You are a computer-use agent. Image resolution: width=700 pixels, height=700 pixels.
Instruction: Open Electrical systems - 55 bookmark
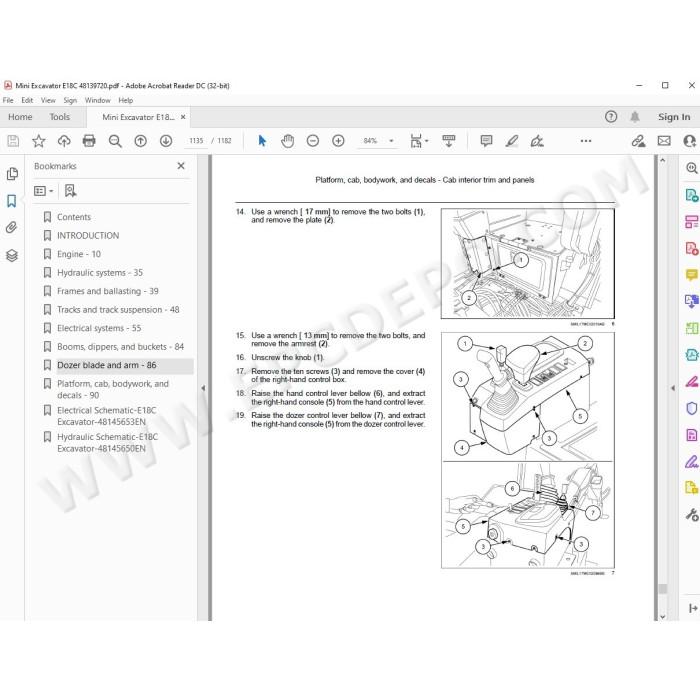99,328
